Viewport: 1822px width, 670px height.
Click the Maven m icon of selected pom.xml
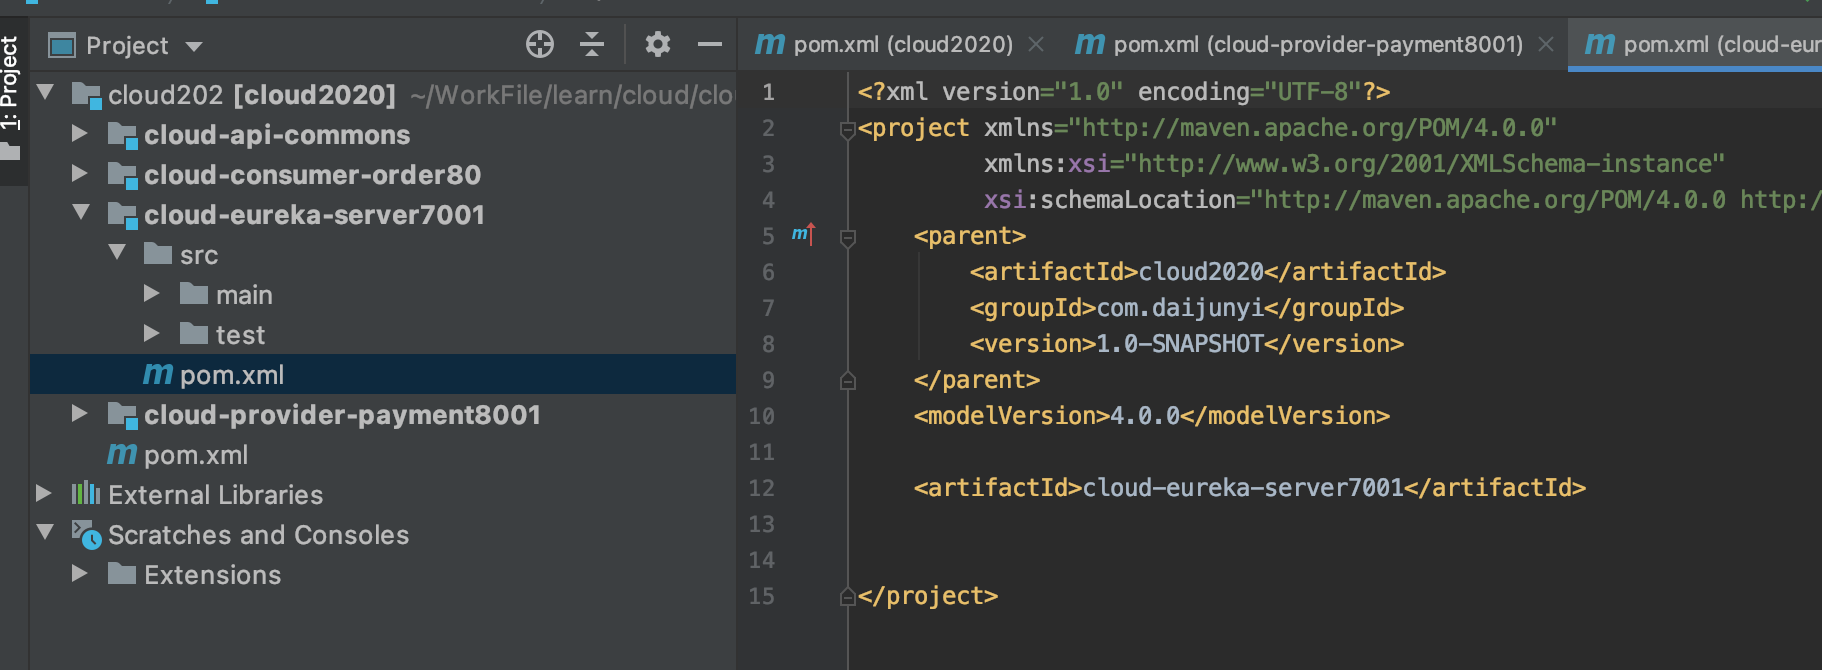pyautogui.click(x=158, y=374)
